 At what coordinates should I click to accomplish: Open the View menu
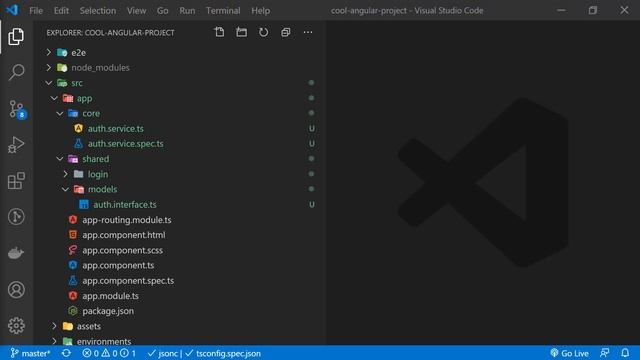pos(136,11)
